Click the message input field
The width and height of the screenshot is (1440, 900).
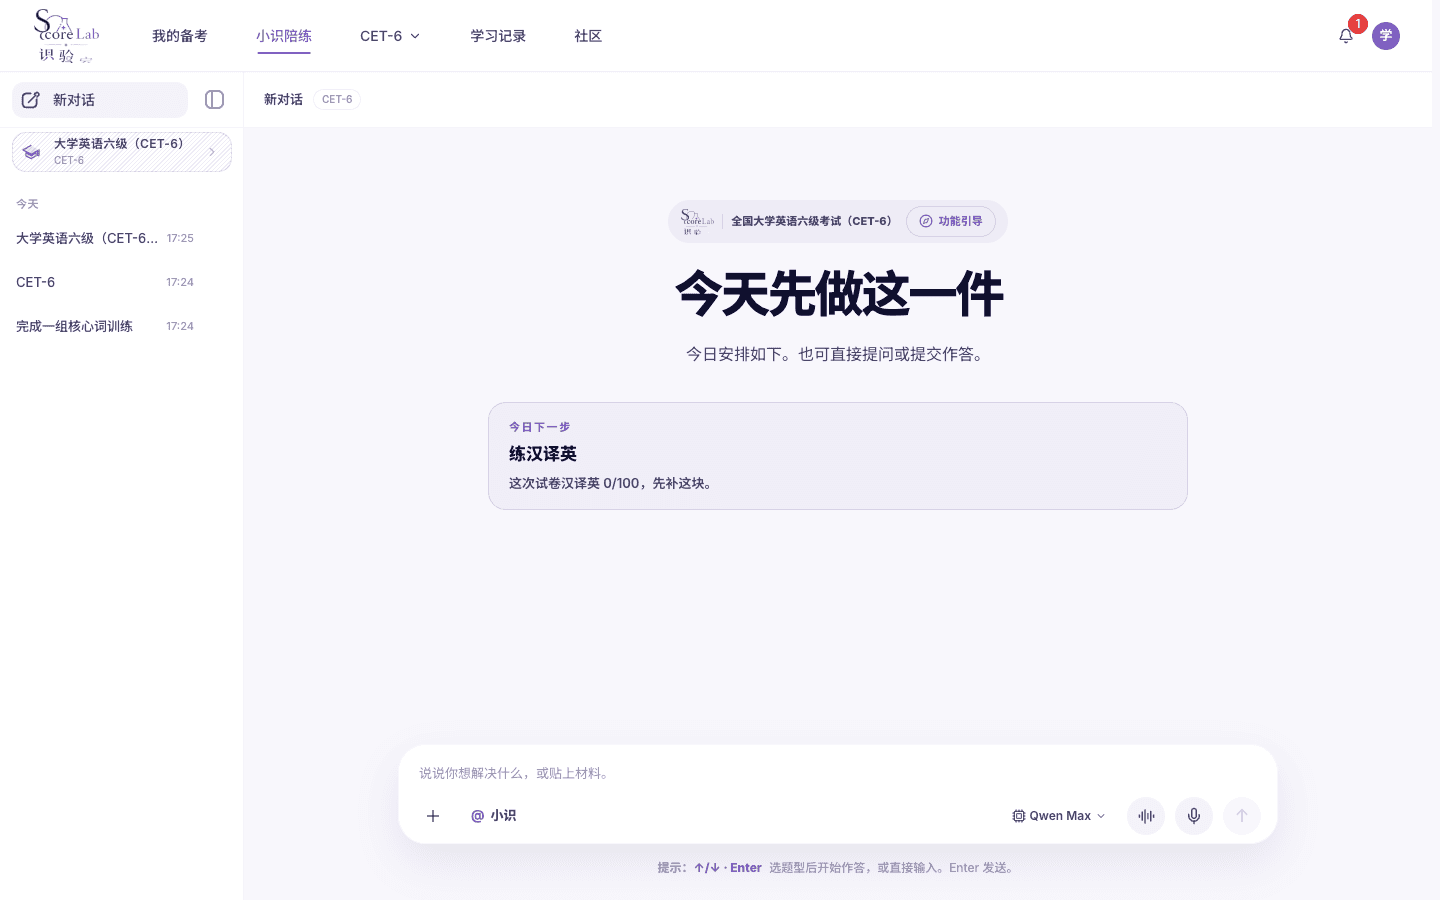(838, 773)
